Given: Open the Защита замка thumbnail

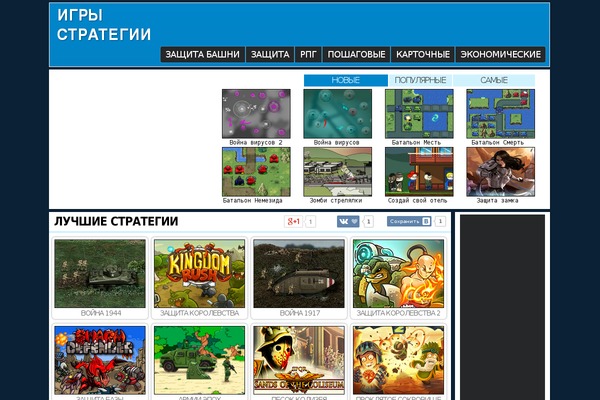Looking at the screenshot, I should click(x=501, y=172).
